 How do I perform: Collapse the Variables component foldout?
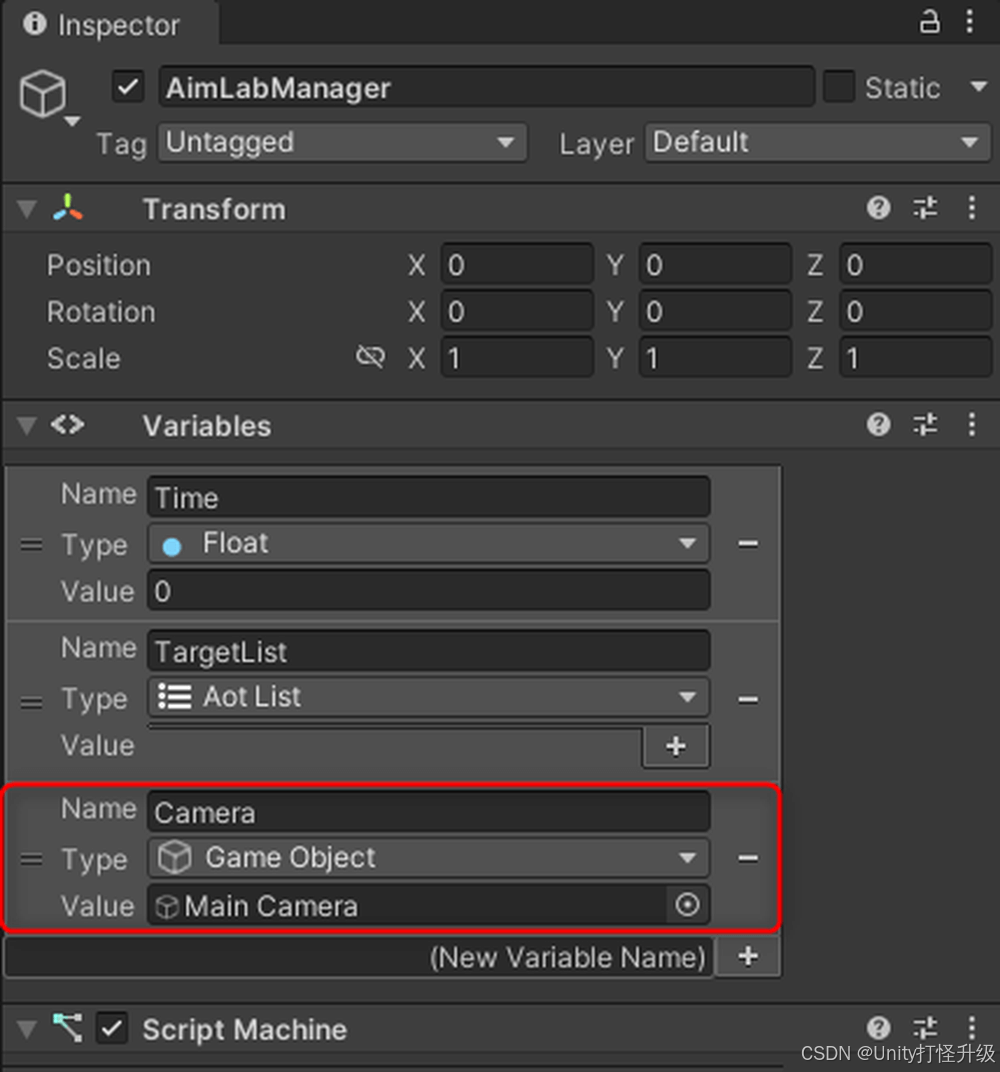[27, 426]
